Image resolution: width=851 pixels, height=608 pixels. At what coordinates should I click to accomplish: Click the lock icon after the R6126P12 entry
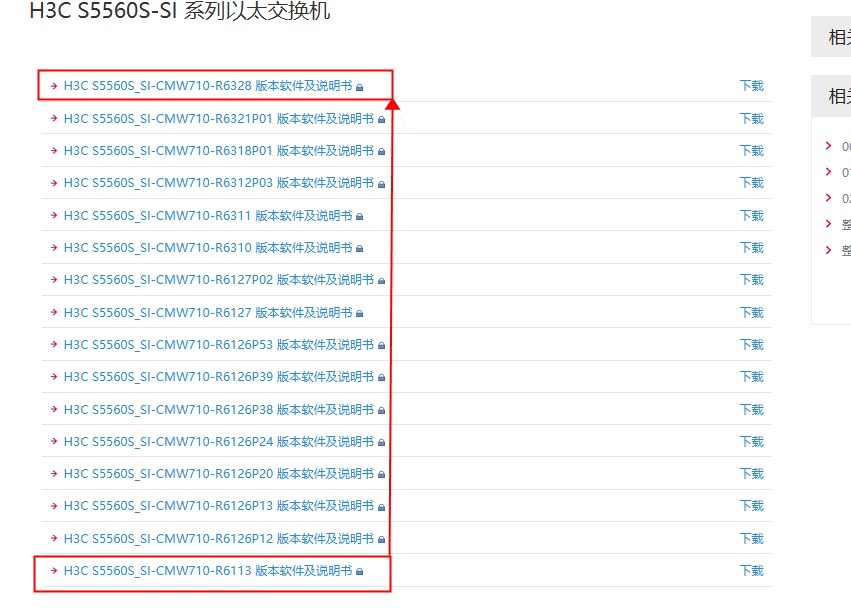[382, 540]
